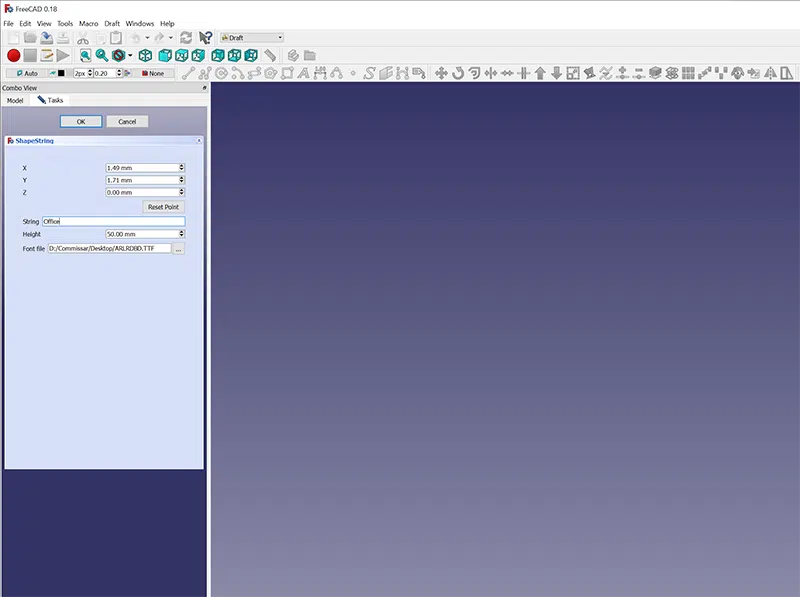Viewport: 800px width, 597px height.
Task: Select the Draft Polygon tool
Action: tap(270, 73)
